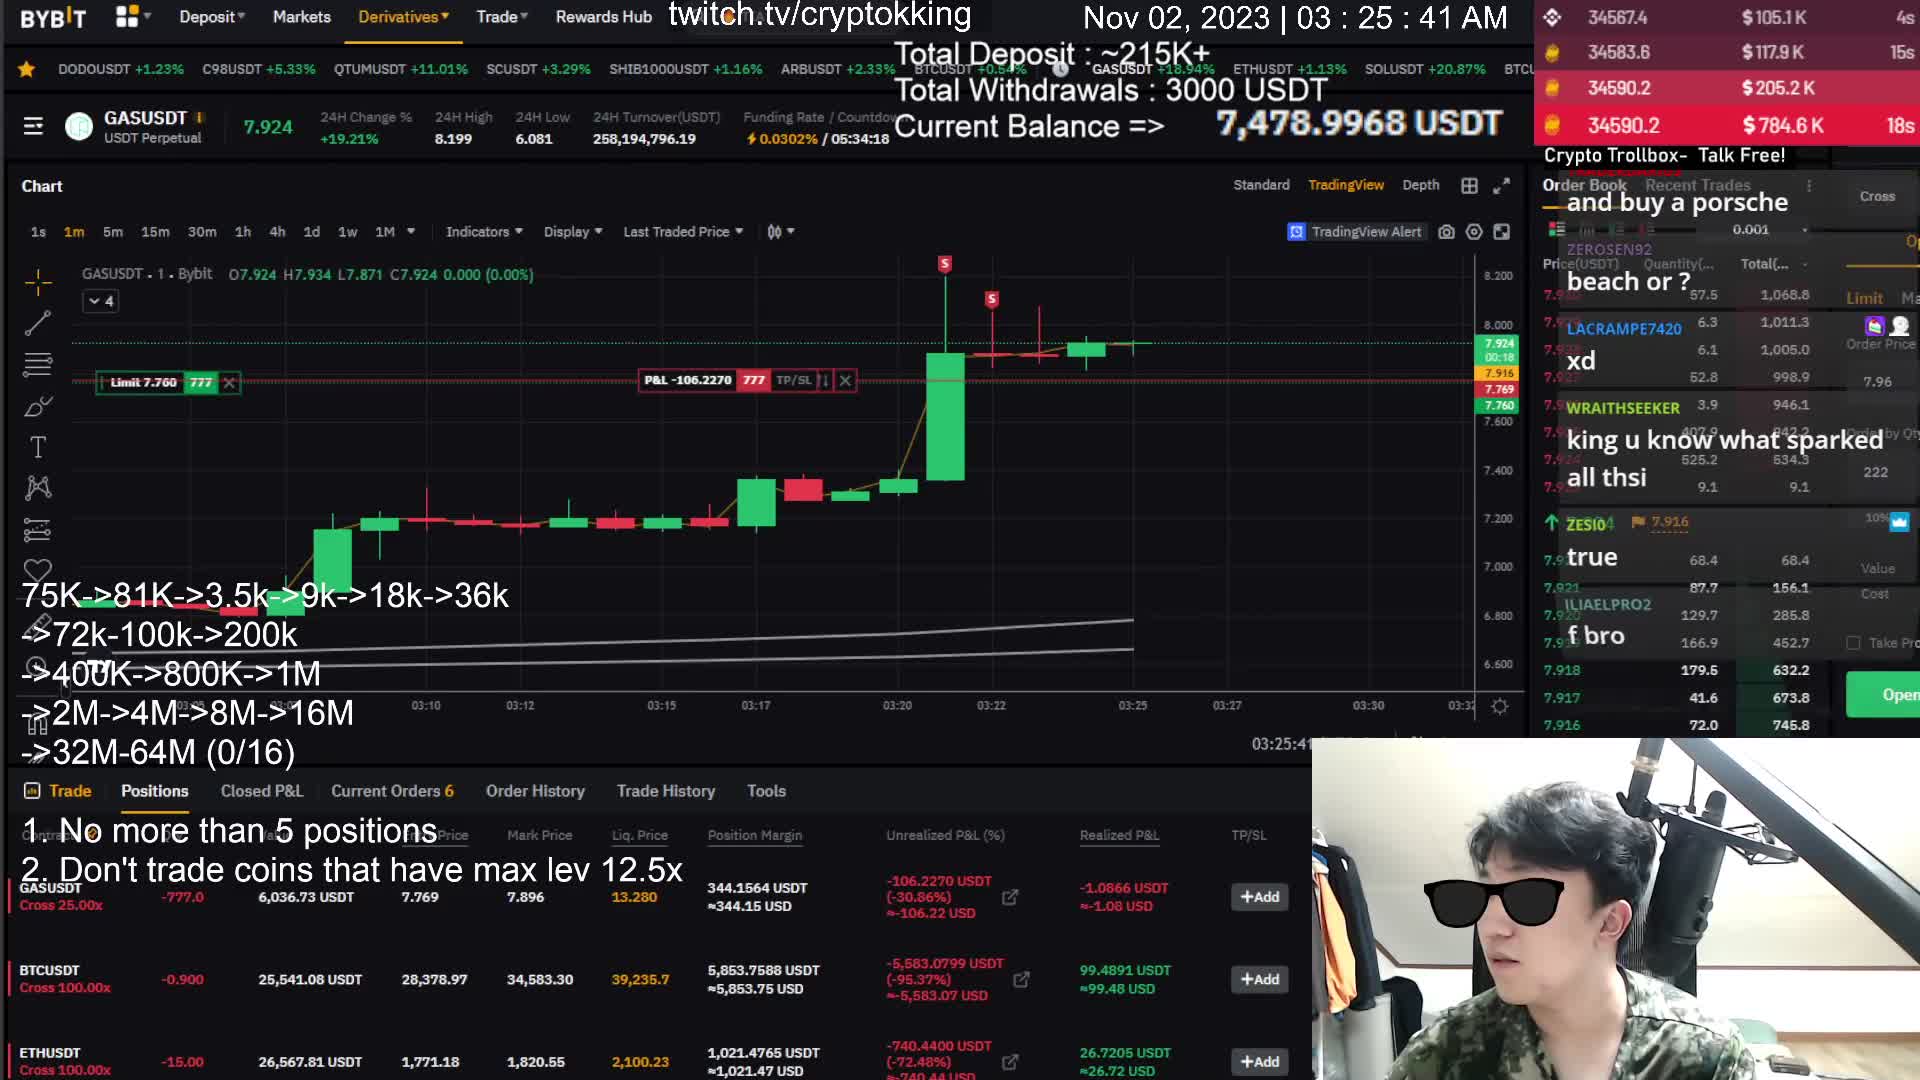This screenshot has width=1920, height=1080.
Task: Switch chart view to Standard
Action: pos(1261,185)
